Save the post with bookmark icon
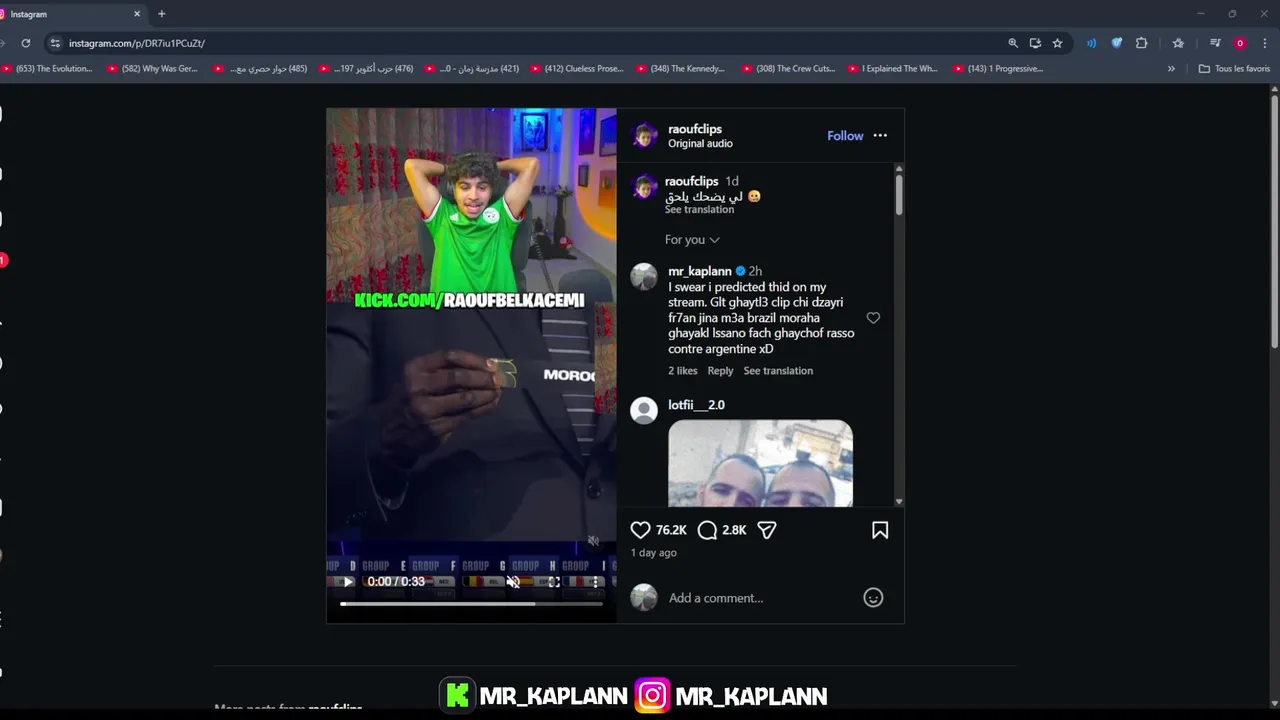 (x=880, y=530)
